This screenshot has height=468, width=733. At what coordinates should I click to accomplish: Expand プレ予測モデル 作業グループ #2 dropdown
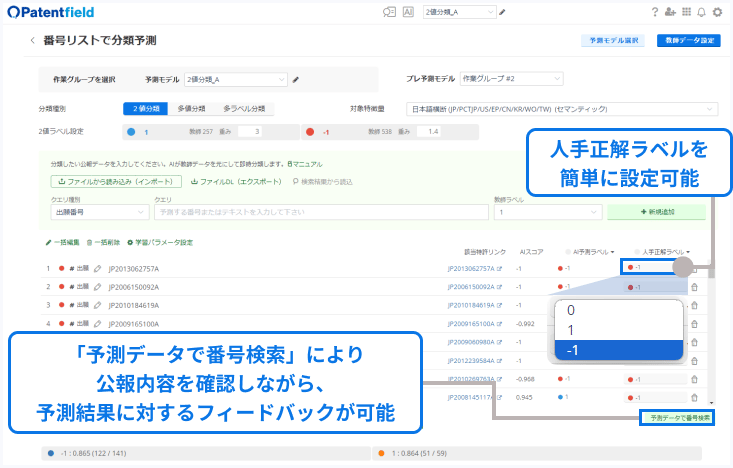pyautogui.click(x=511, y=79)
